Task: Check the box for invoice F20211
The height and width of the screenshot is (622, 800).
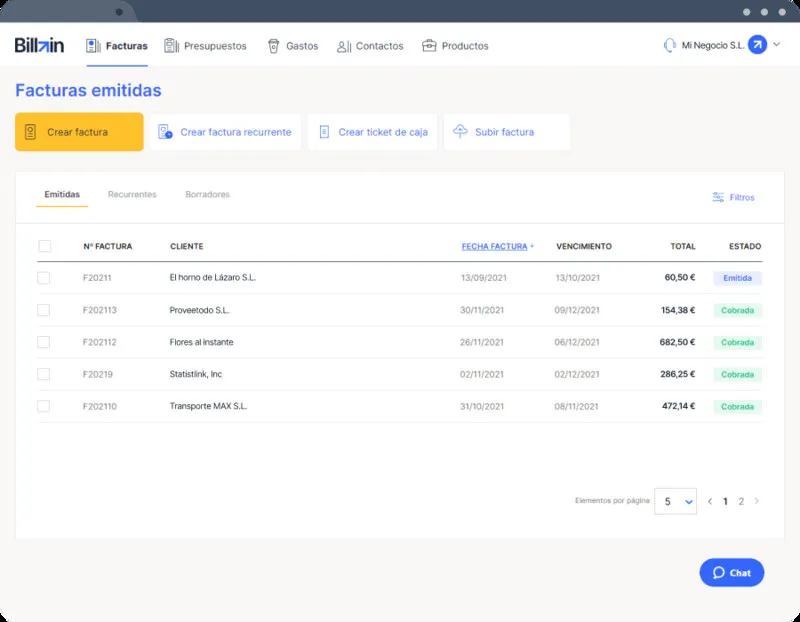Action: tap(43, 278)
